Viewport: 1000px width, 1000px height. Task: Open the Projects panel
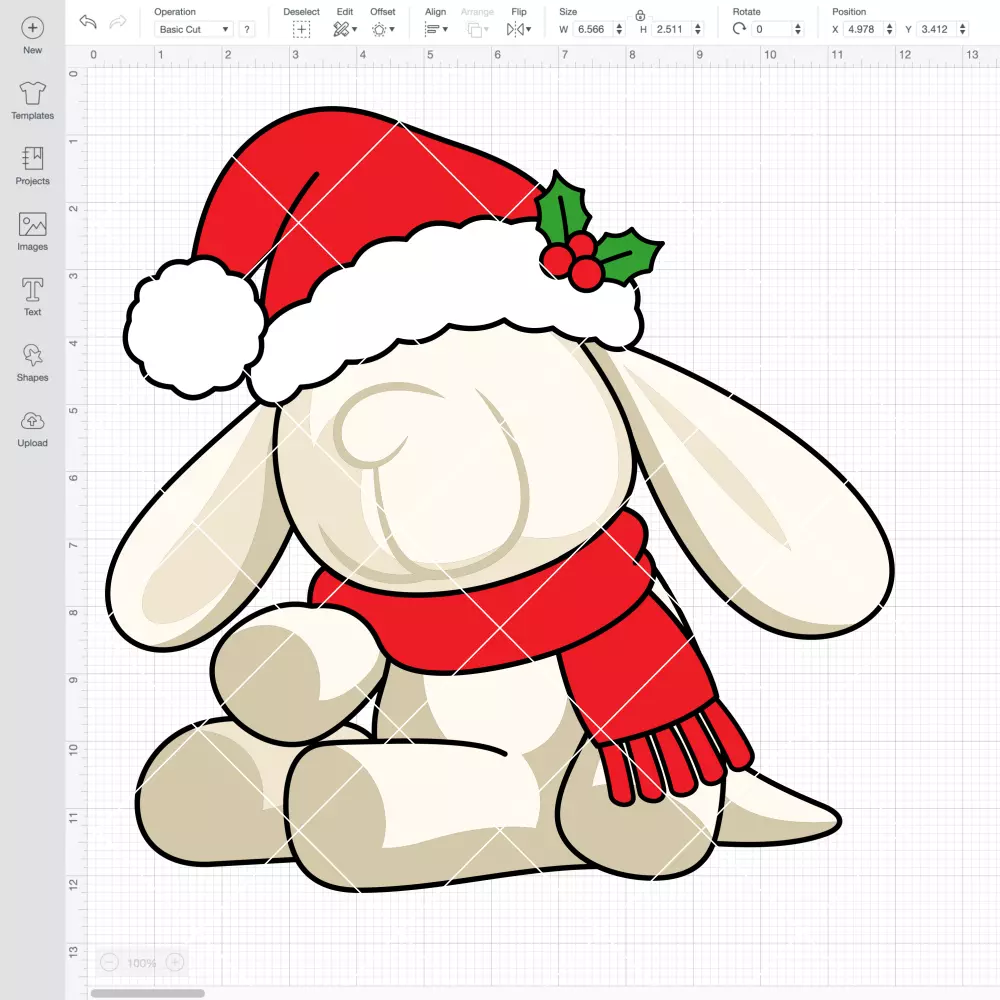[33, 166]
